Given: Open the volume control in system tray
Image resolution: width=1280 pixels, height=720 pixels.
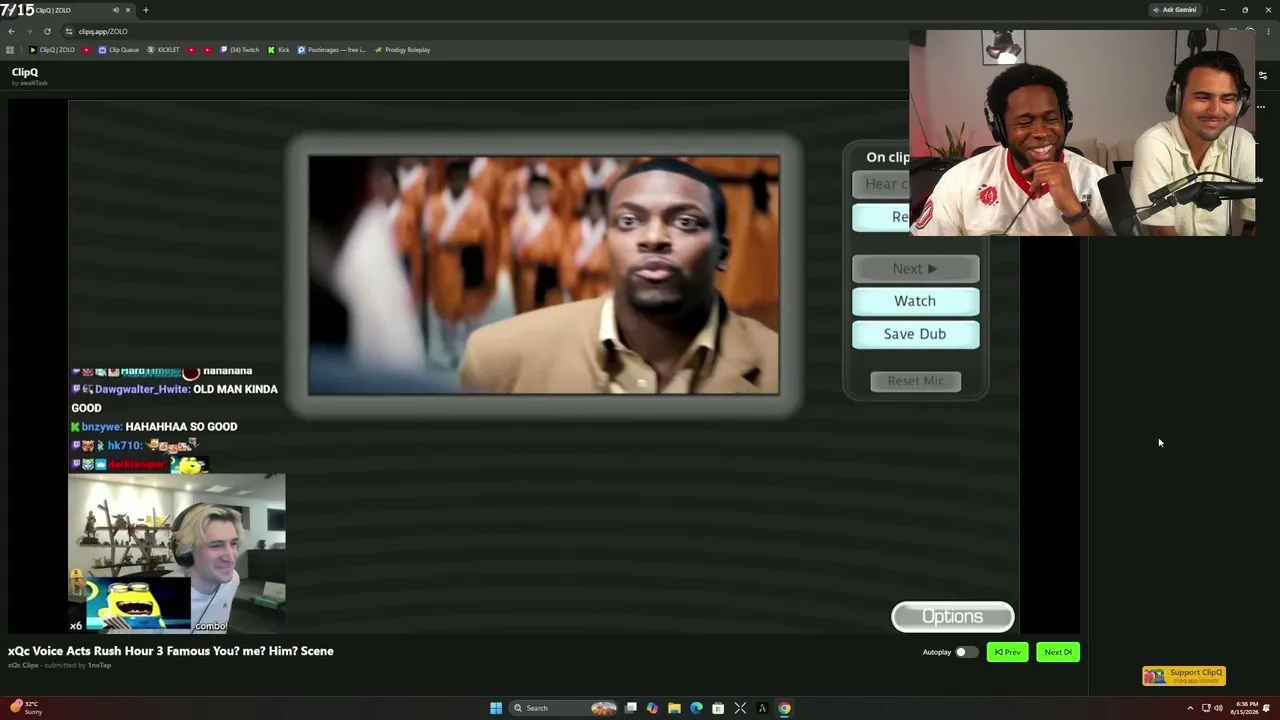Looking at the screenshot, I should tap(1218, 708).
